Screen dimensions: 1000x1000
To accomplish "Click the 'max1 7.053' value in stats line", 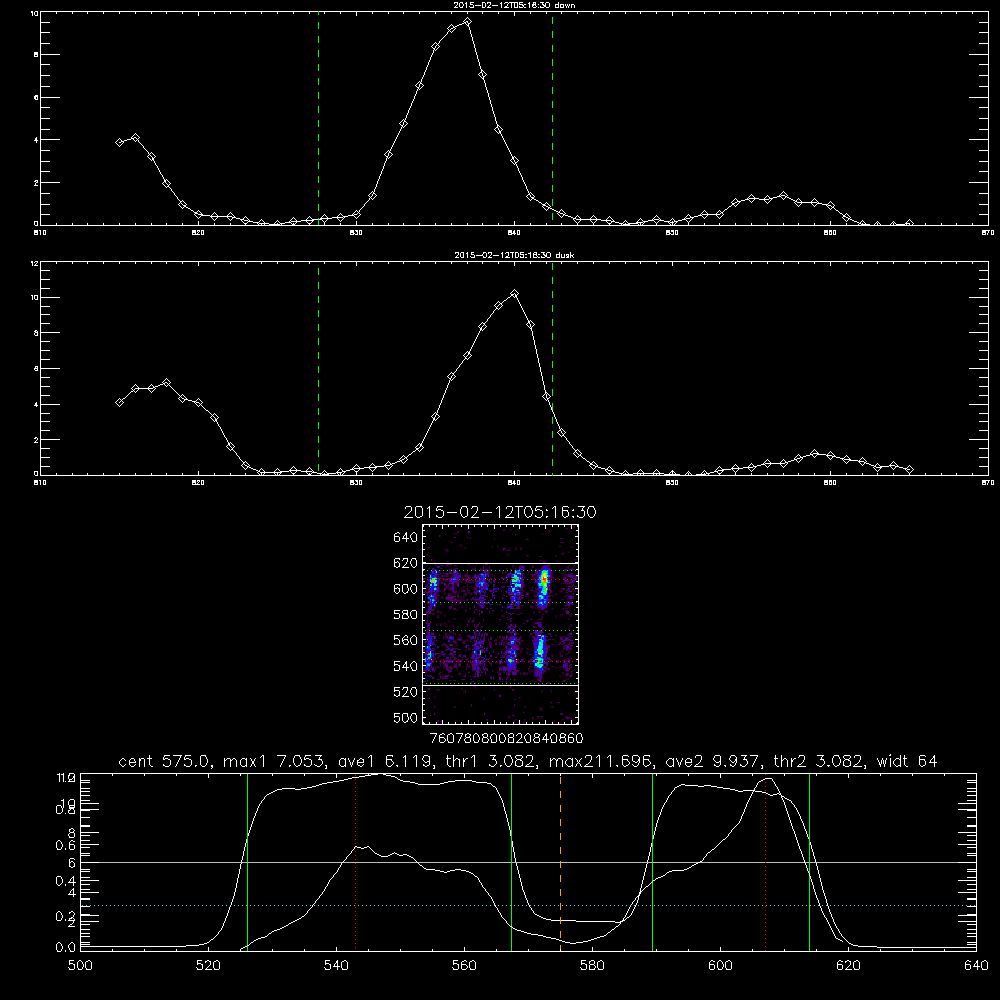I will [276, 761].
